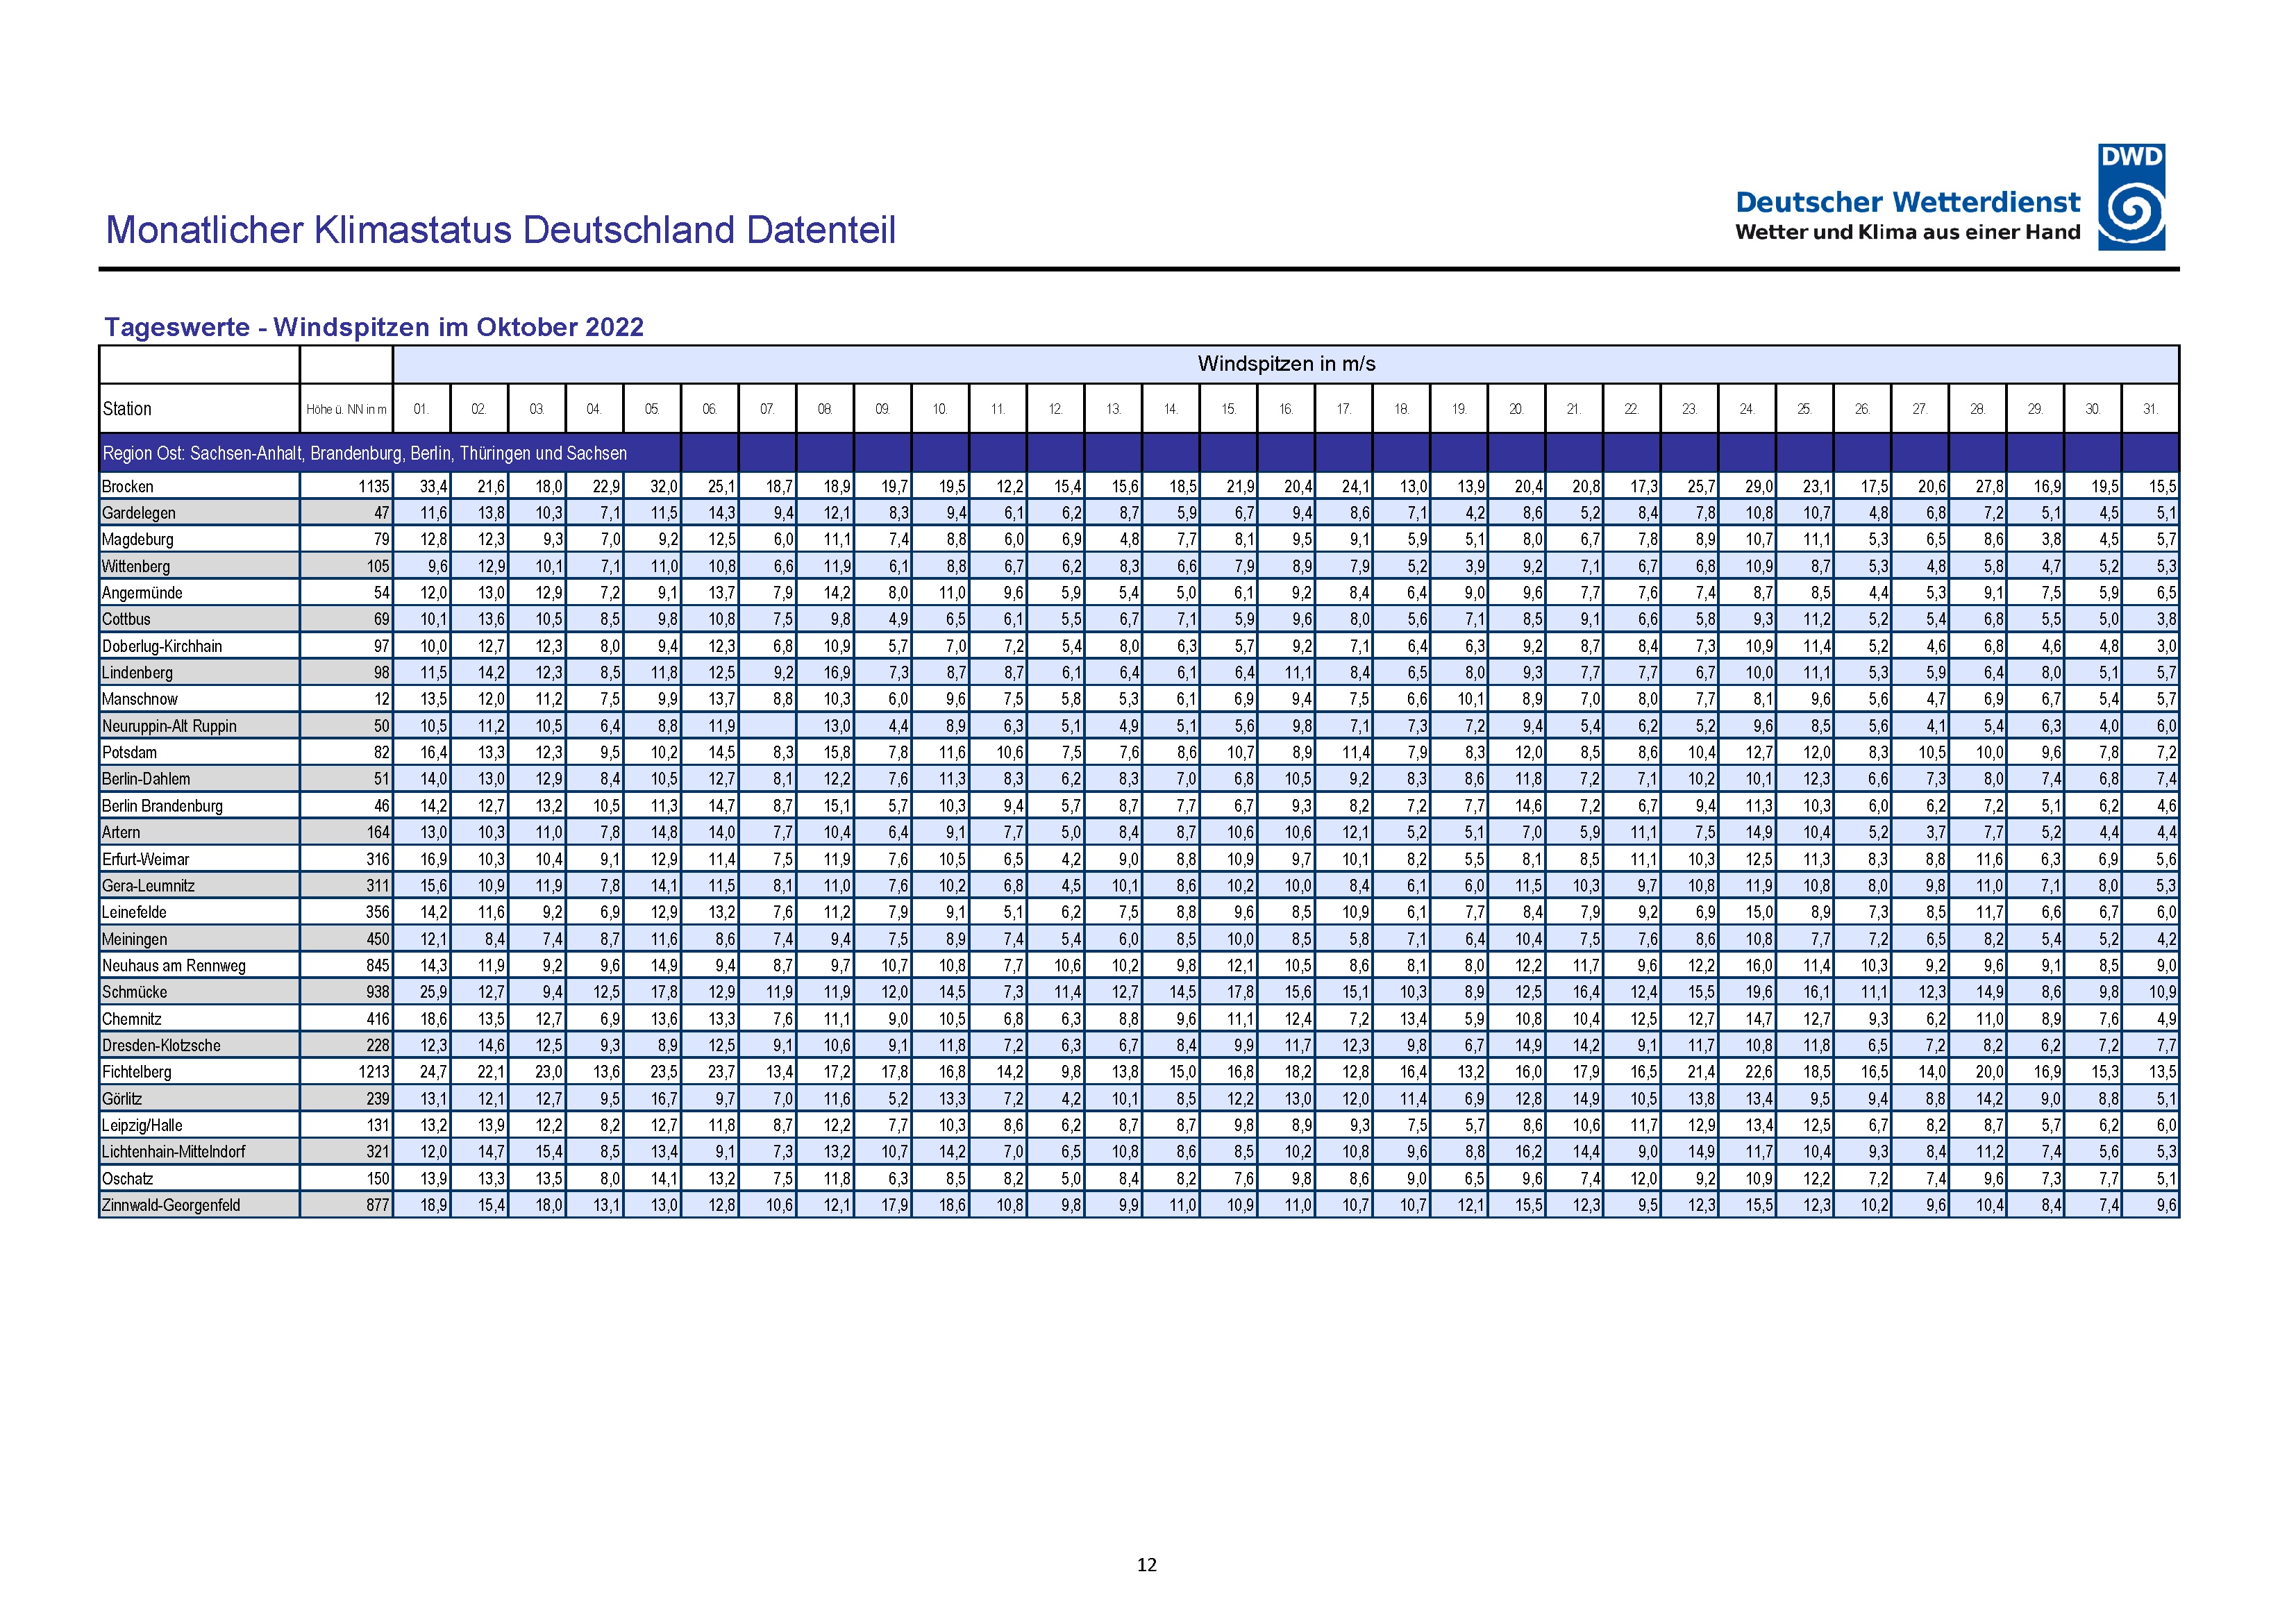
Task: Click Fichtelberg's elevation value '1213'
Action: tap(374, 1072)
